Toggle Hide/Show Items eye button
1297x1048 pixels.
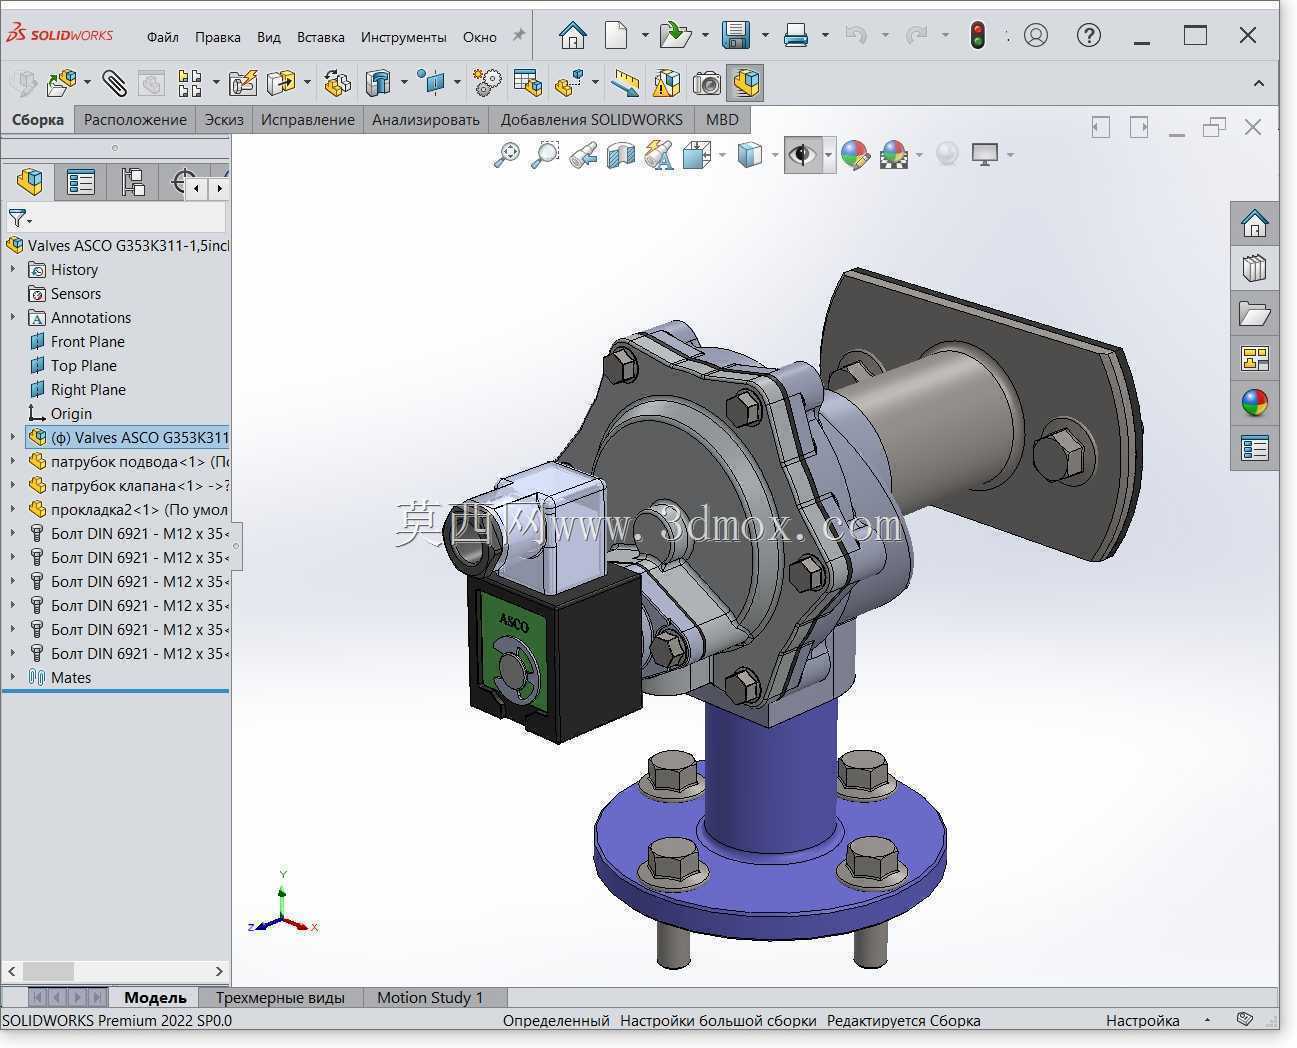(x=802, y=155)
